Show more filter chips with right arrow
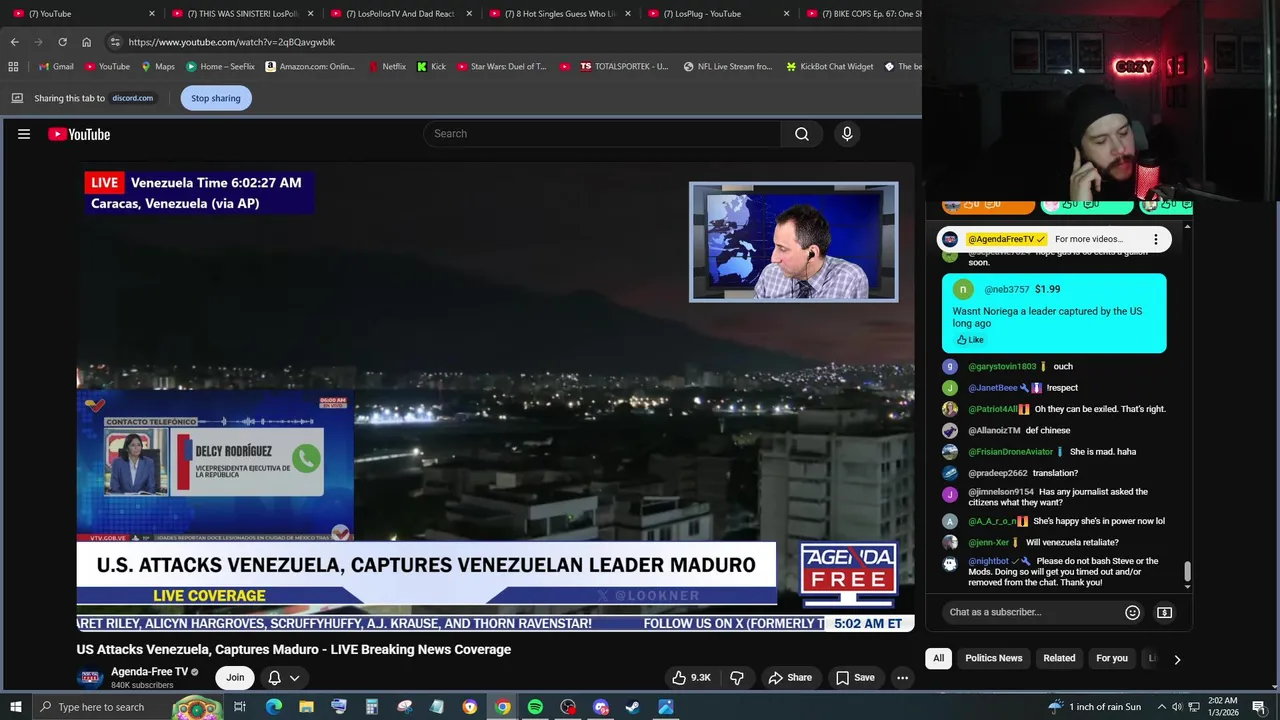The image size is (1280, 720). pyautogui.click(x=1177, y=659)
